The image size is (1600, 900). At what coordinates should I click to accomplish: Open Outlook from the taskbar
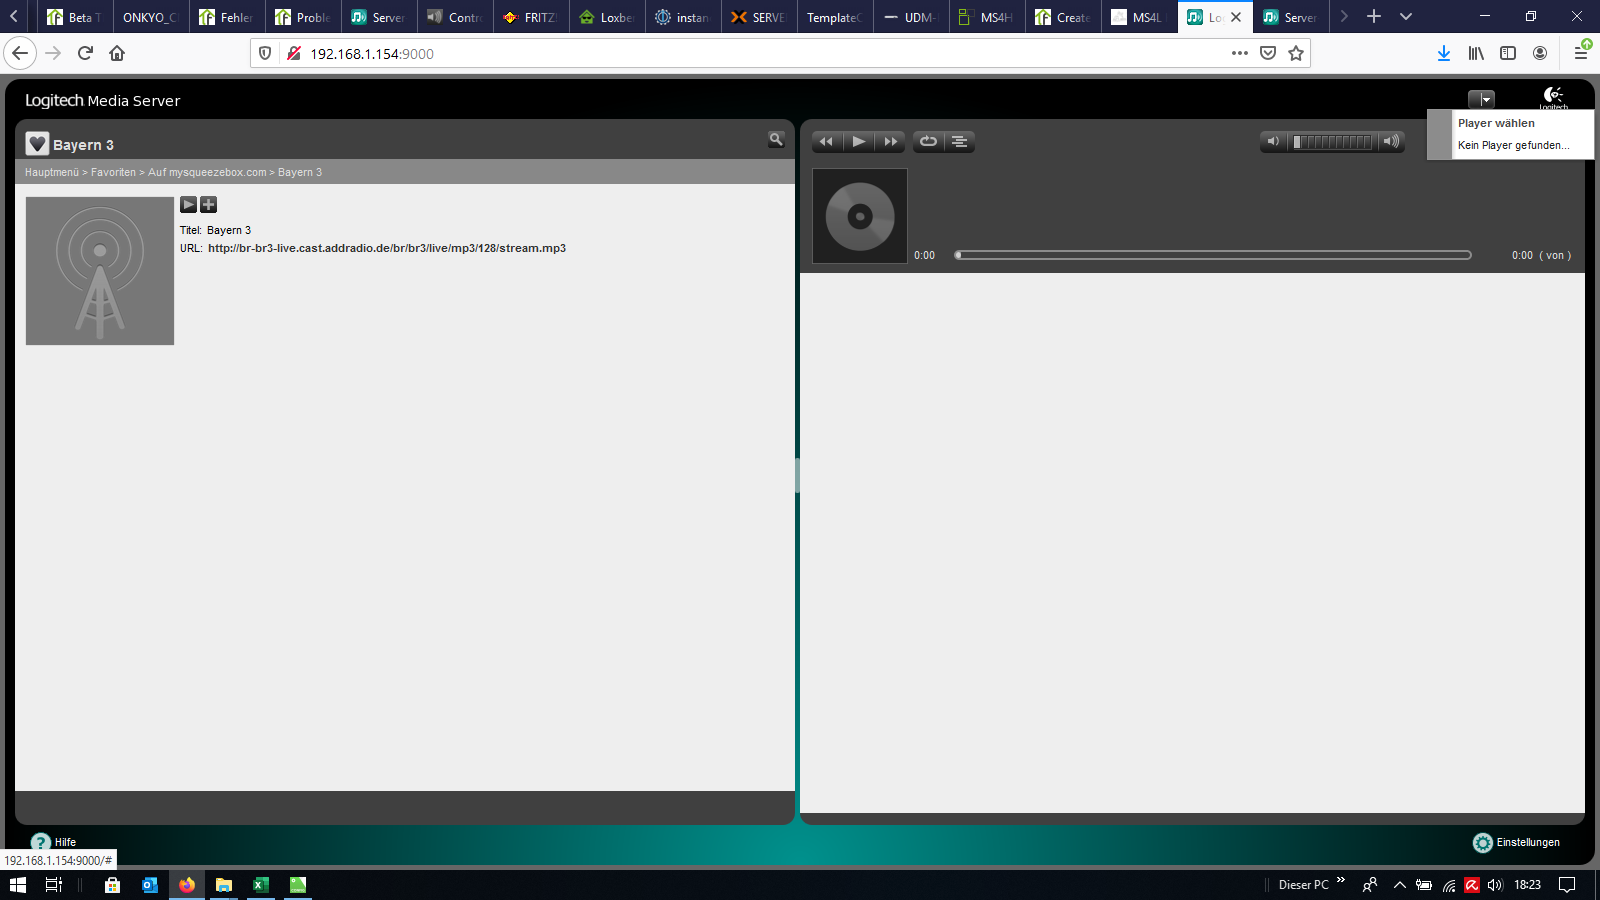150,885
